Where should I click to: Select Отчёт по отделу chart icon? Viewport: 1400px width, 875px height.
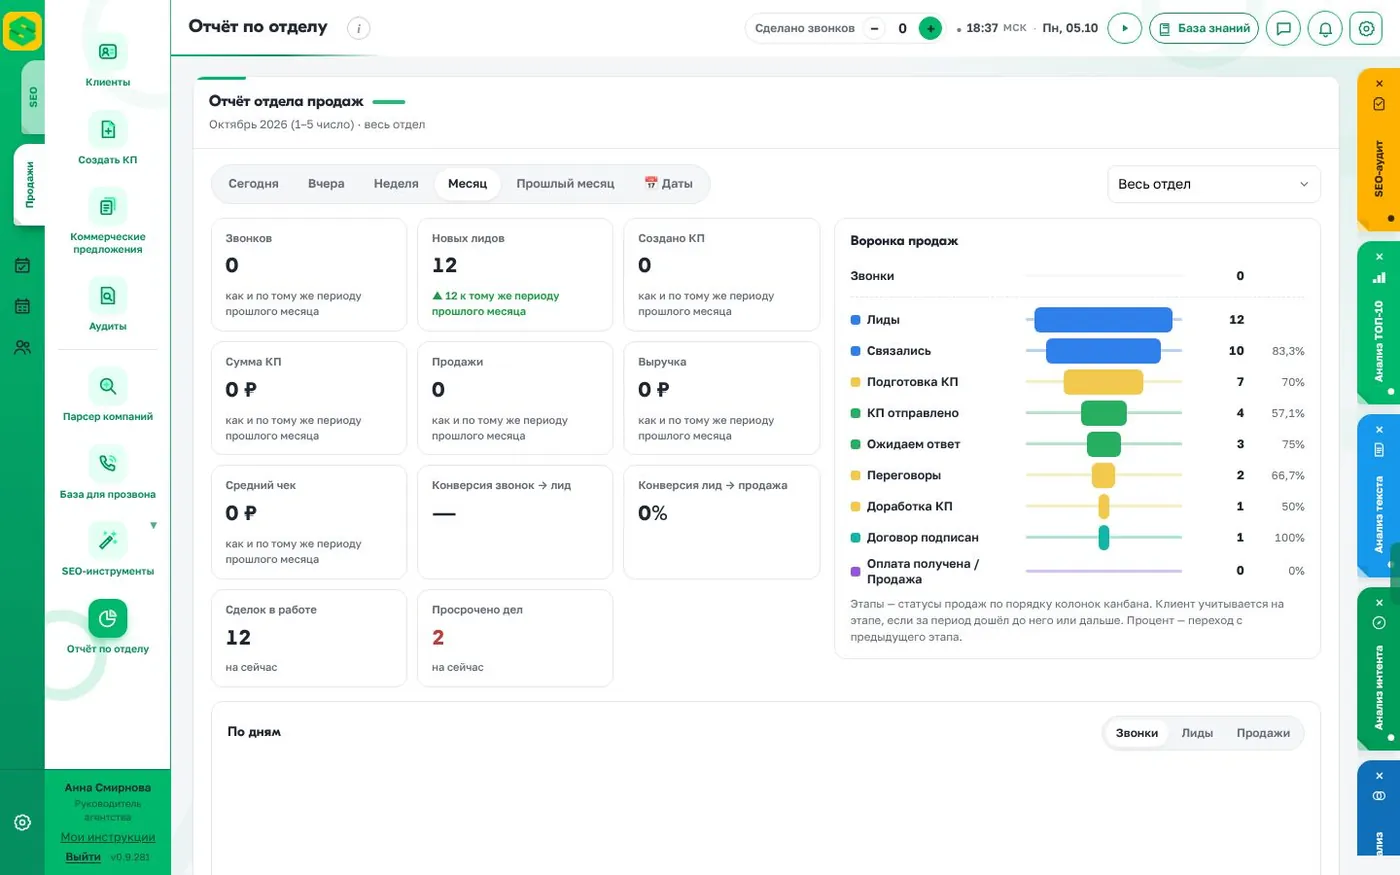(108, 618)
